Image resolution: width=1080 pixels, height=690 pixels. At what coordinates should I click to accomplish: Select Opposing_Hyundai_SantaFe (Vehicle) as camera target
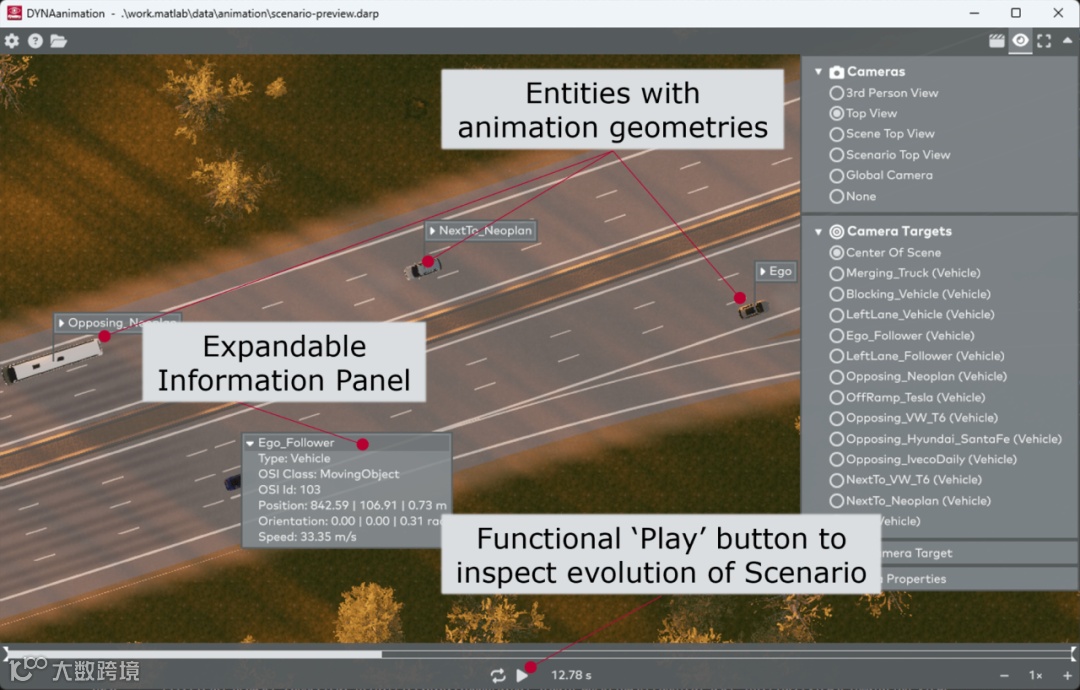946,439
